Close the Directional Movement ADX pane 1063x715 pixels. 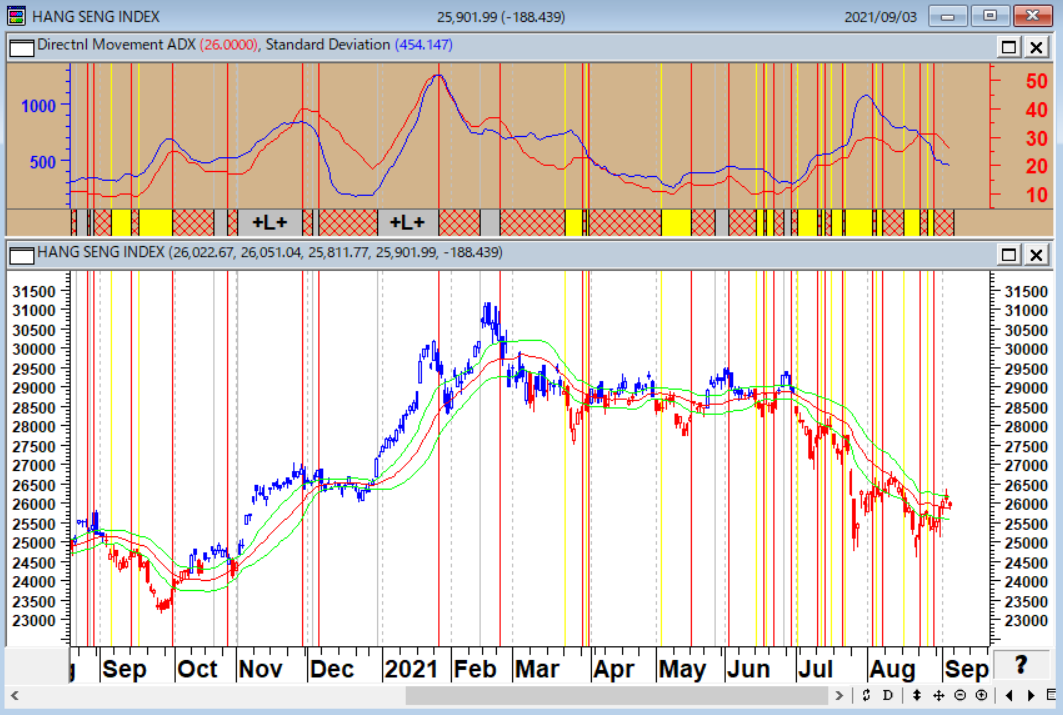coord(1036,47)
